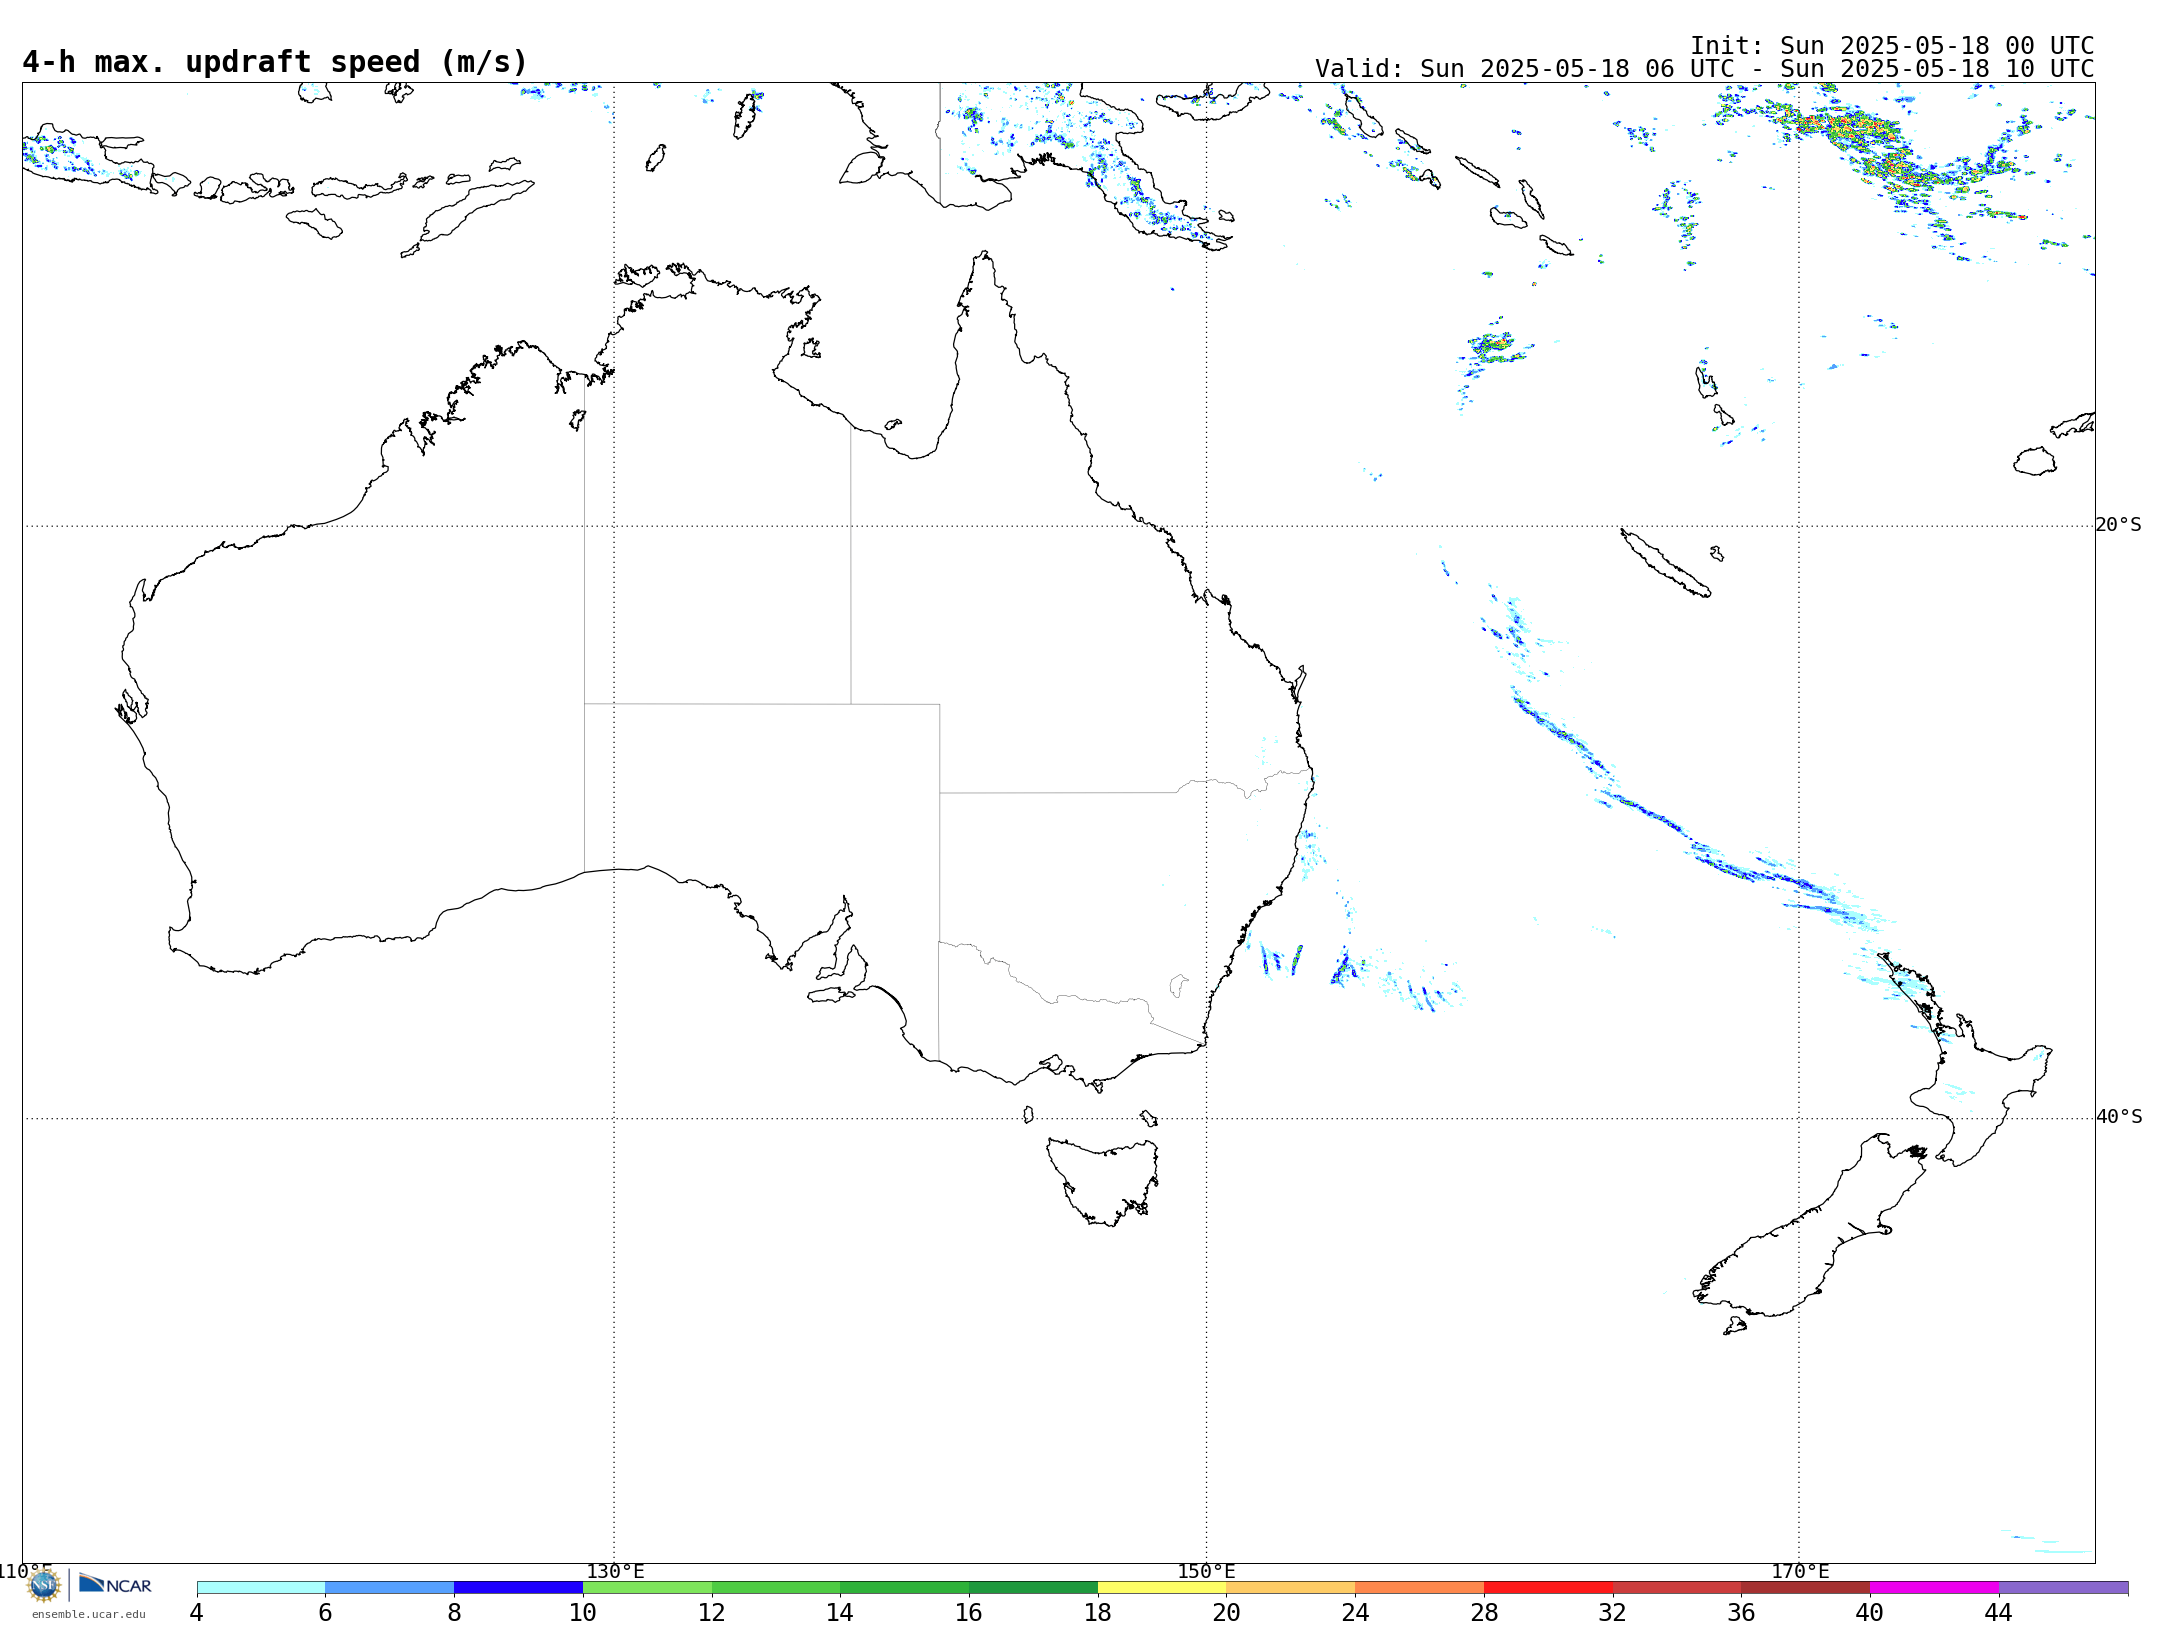The width and height of the screenshot is (2160, 1626).
Task: Pick the yellow 18-20 color swatch
Action: point(1162,1588)
